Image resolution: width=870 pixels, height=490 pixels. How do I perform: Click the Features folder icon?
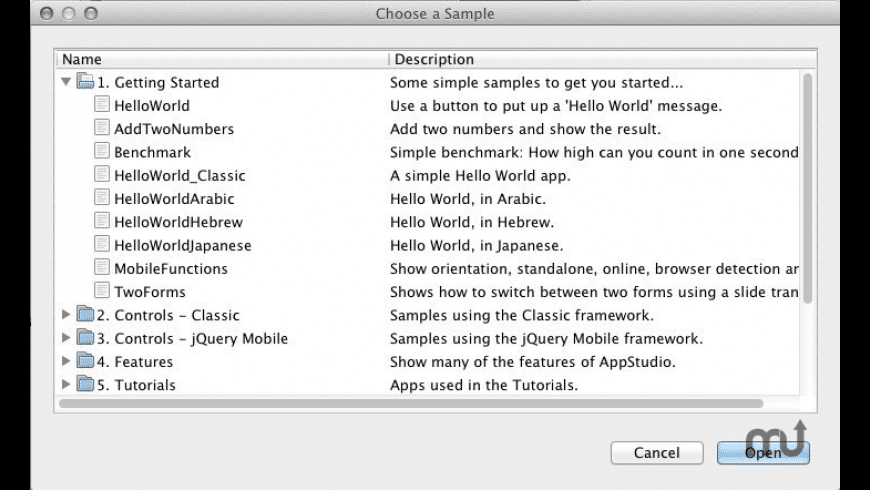click(85, 361)
